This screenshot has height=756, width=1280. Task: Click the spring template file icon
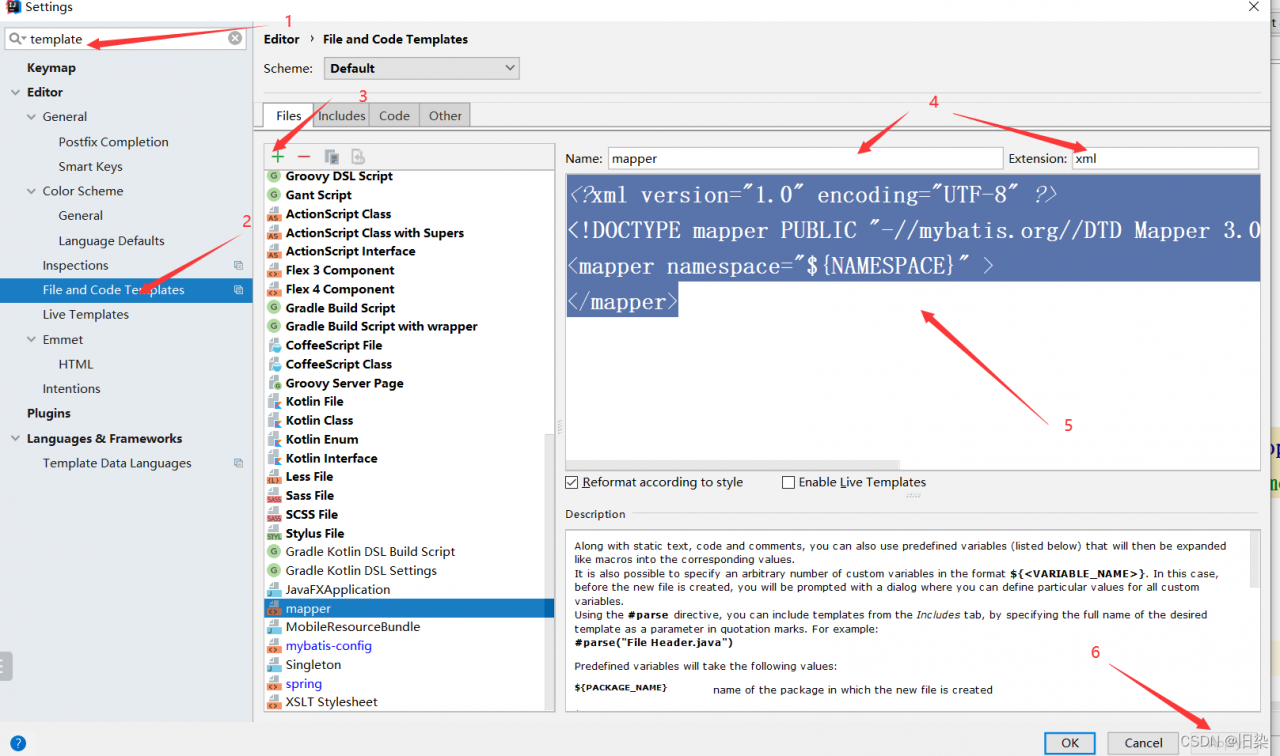tap(274, 684)
